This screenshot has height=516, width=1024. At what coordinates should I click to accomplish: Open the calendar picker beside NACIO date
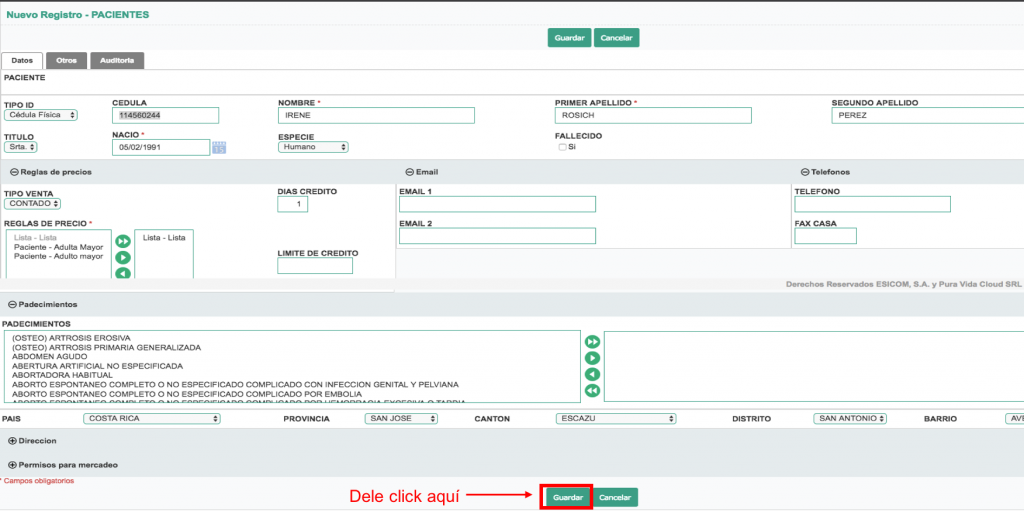coord(219,148)
